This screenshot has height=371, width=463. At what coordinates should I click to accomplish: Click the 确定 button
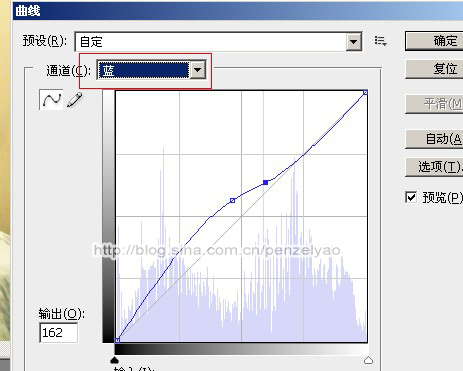point(434,41)
